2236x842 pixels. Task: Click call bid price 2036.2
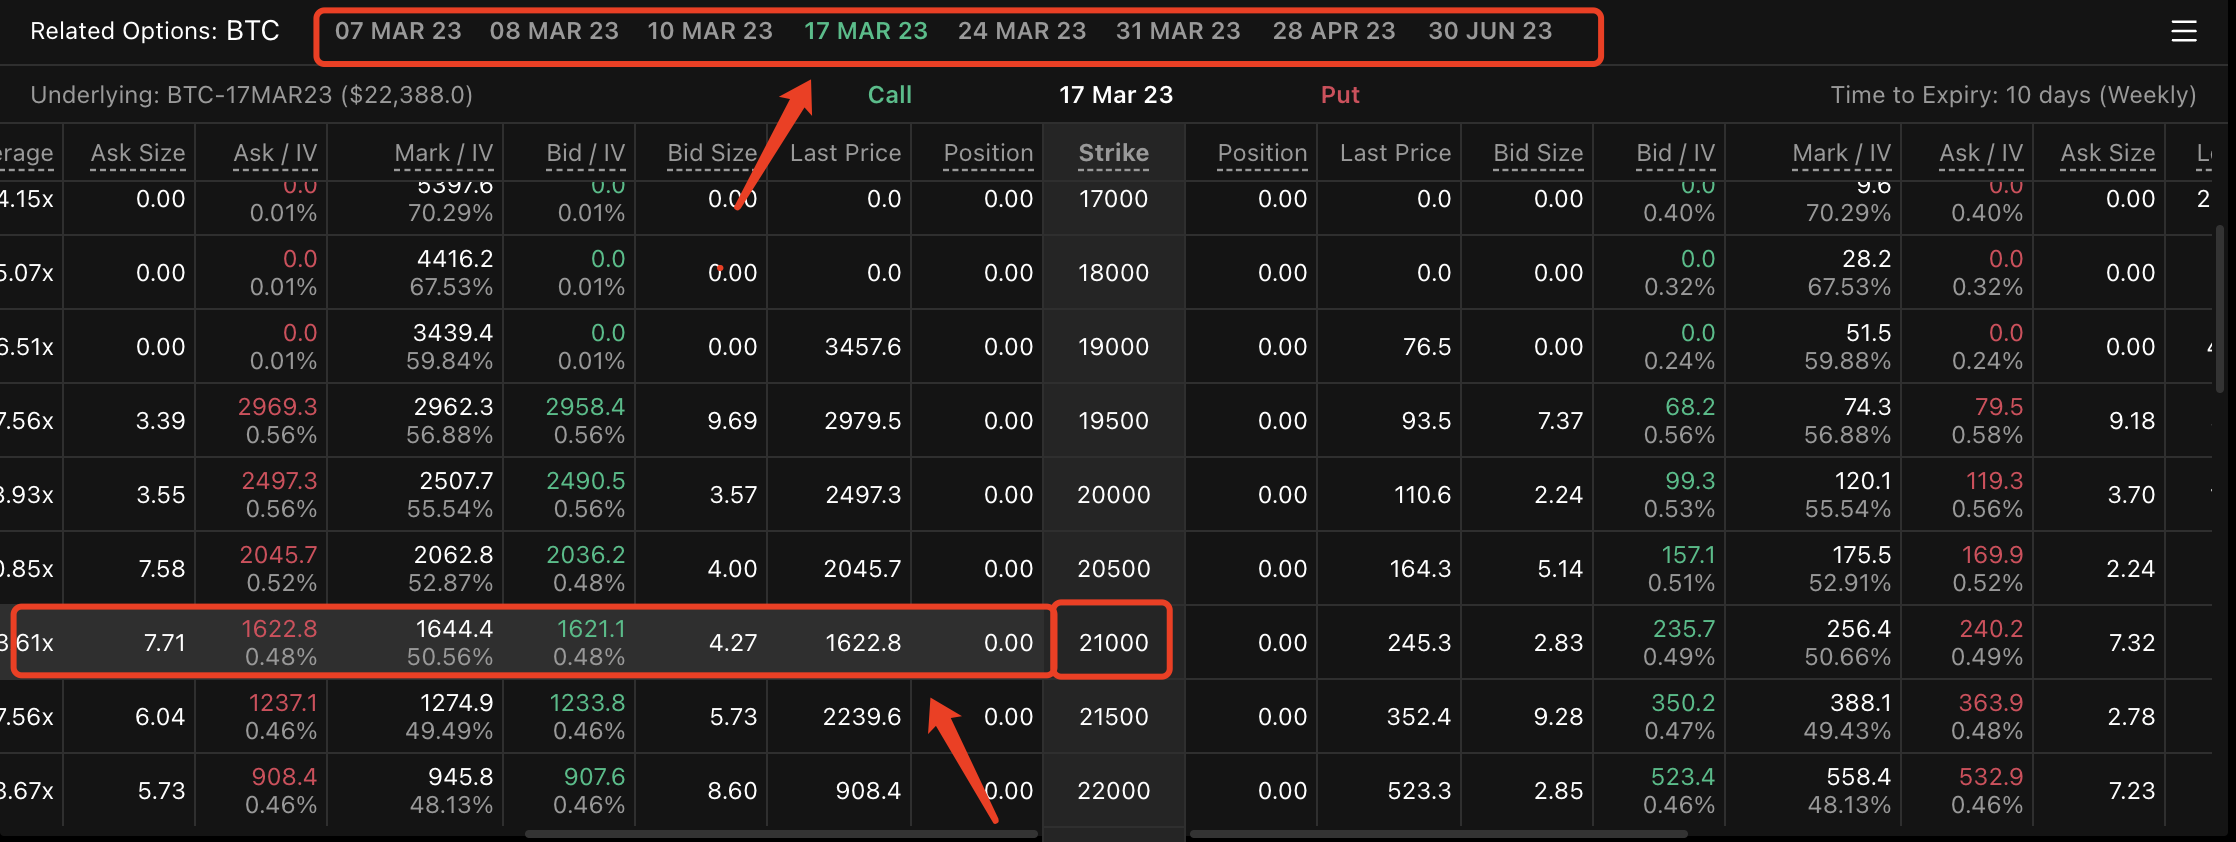(585, 555)
